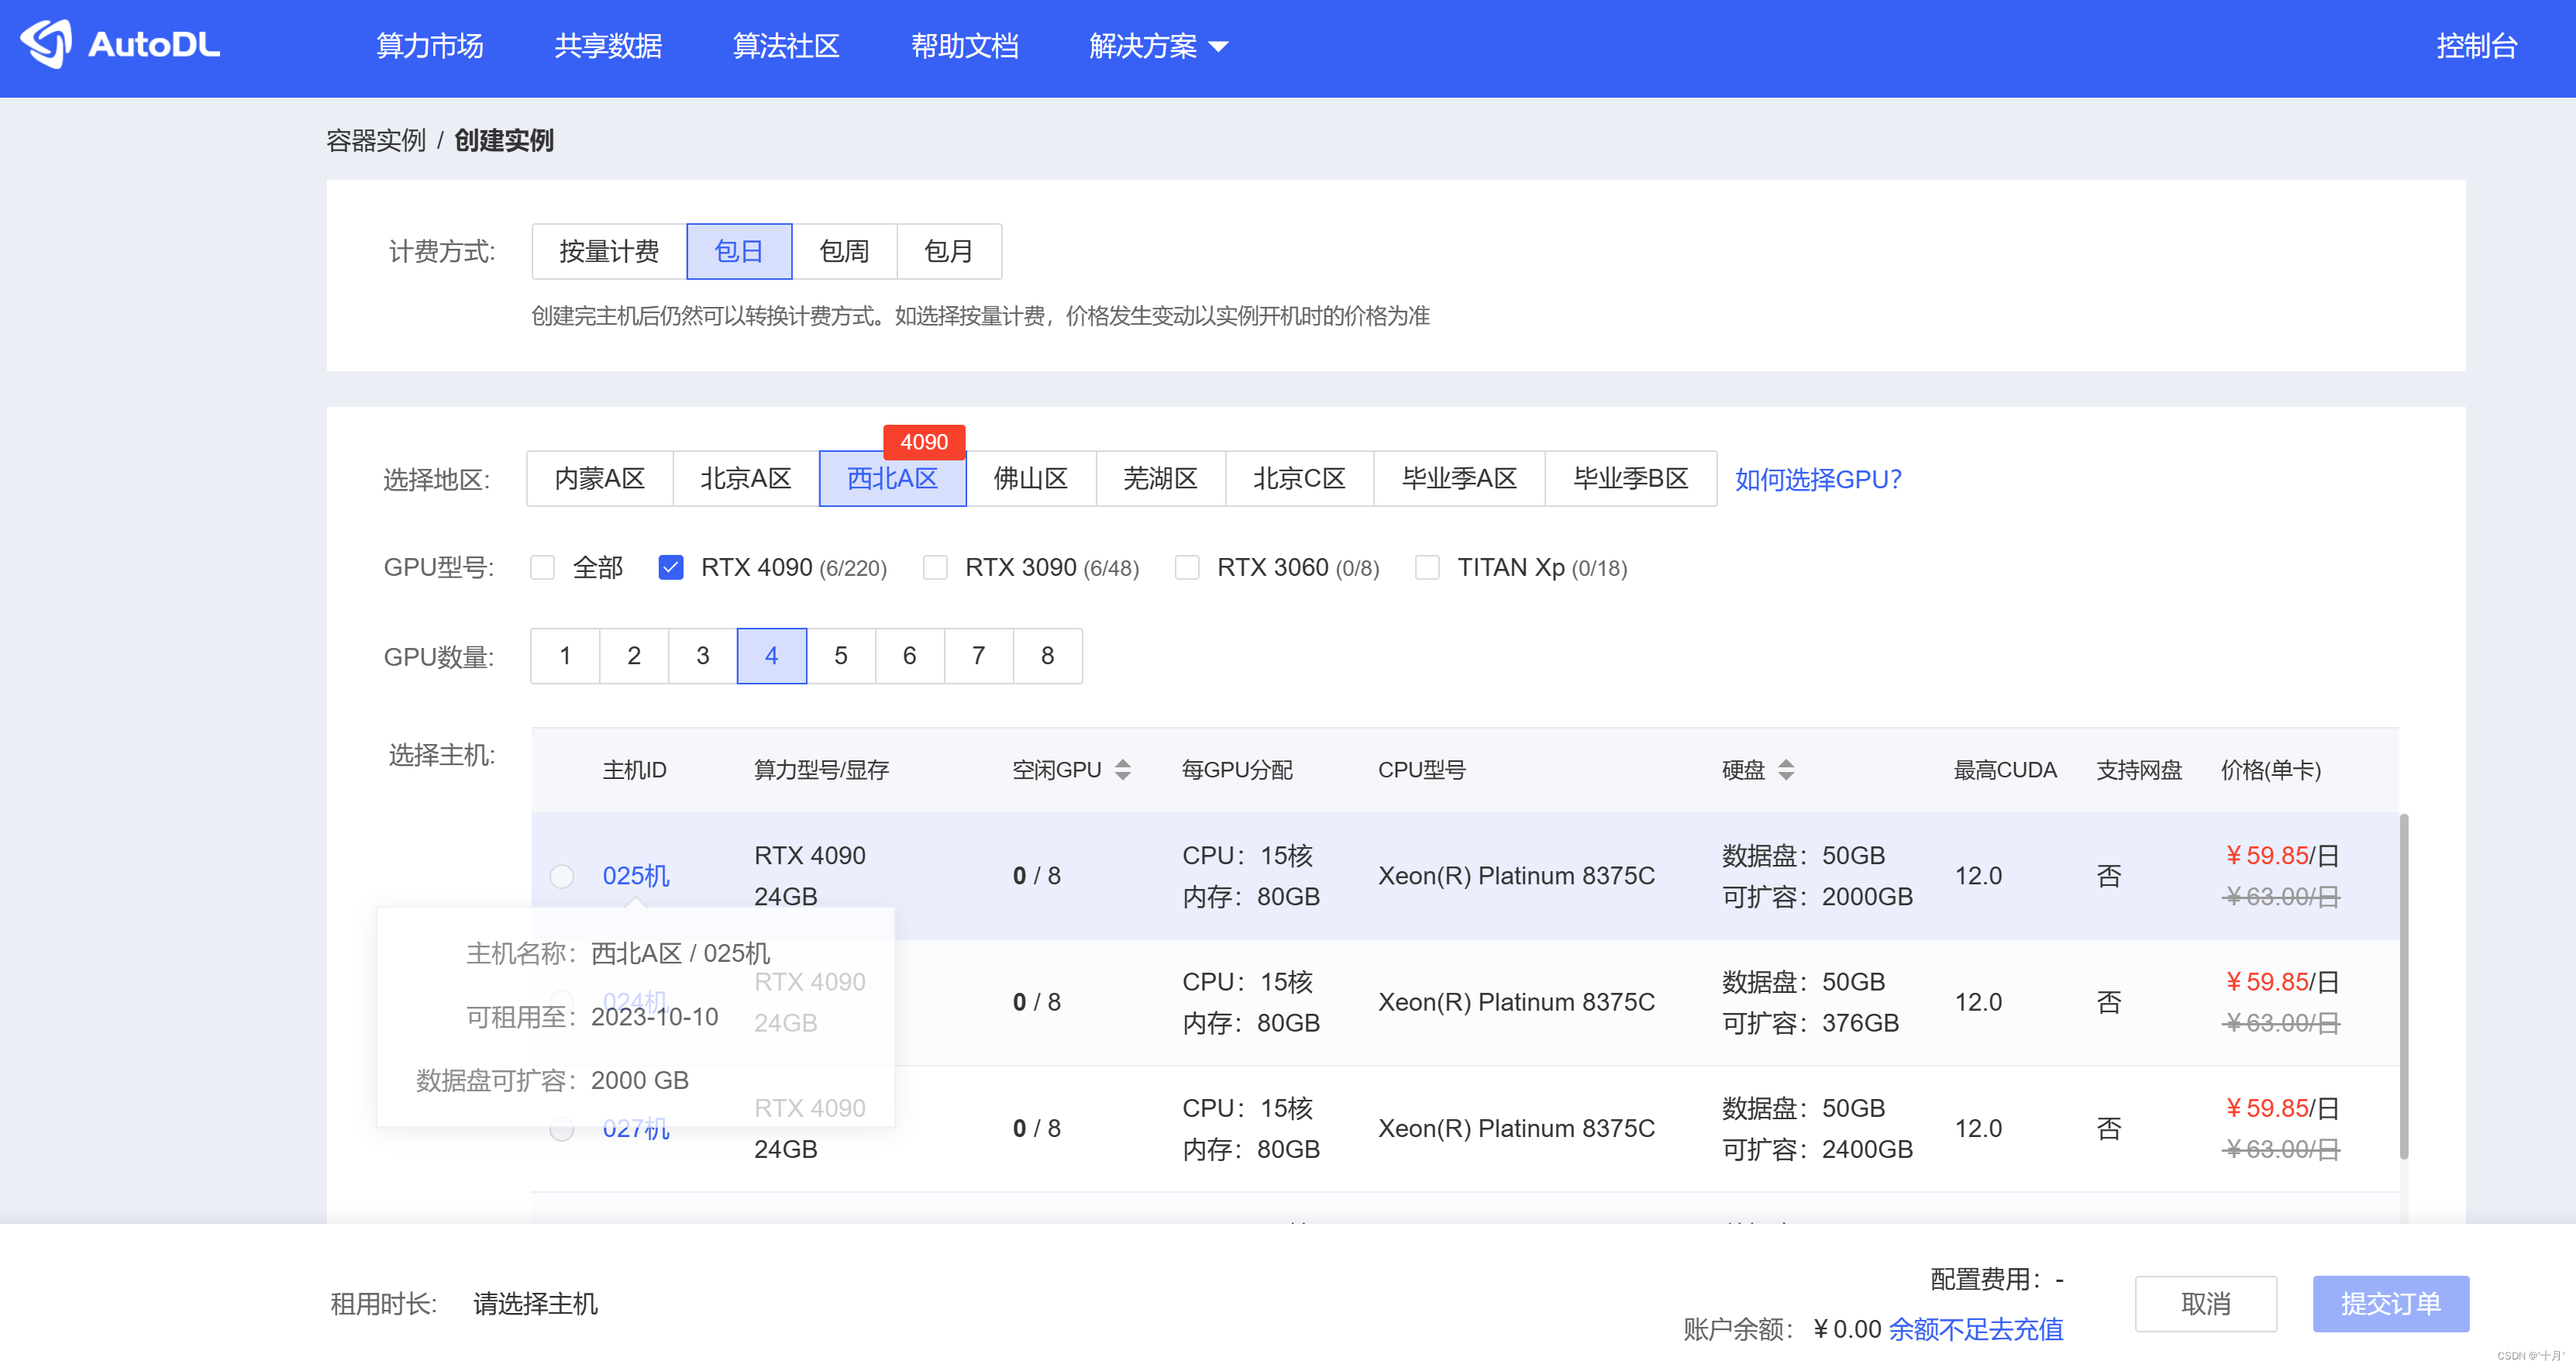Screen dimensions: 2576x1368
Task: Follow 余额不足去充值 recharge link
Action: click(1975, 1329)
